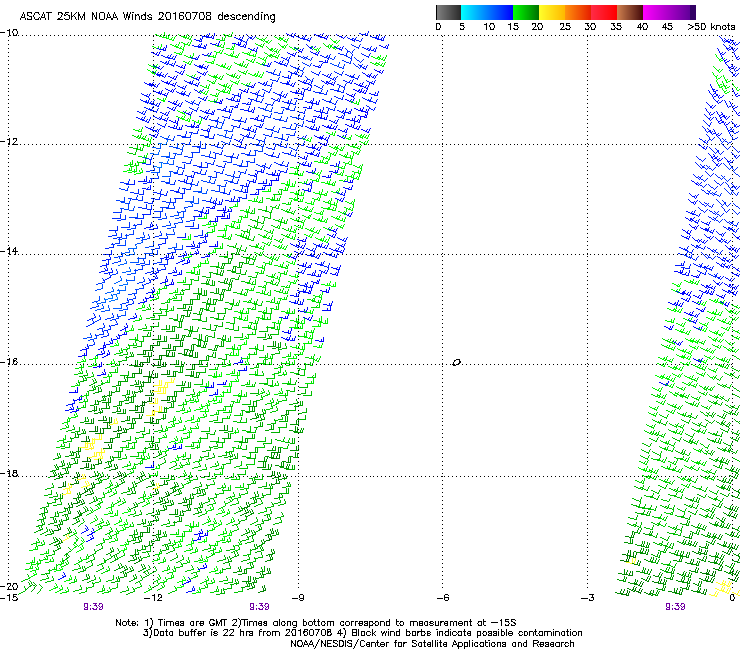Select the '-18' latitude label
740x650 pixels.
[x=9, y=473]
